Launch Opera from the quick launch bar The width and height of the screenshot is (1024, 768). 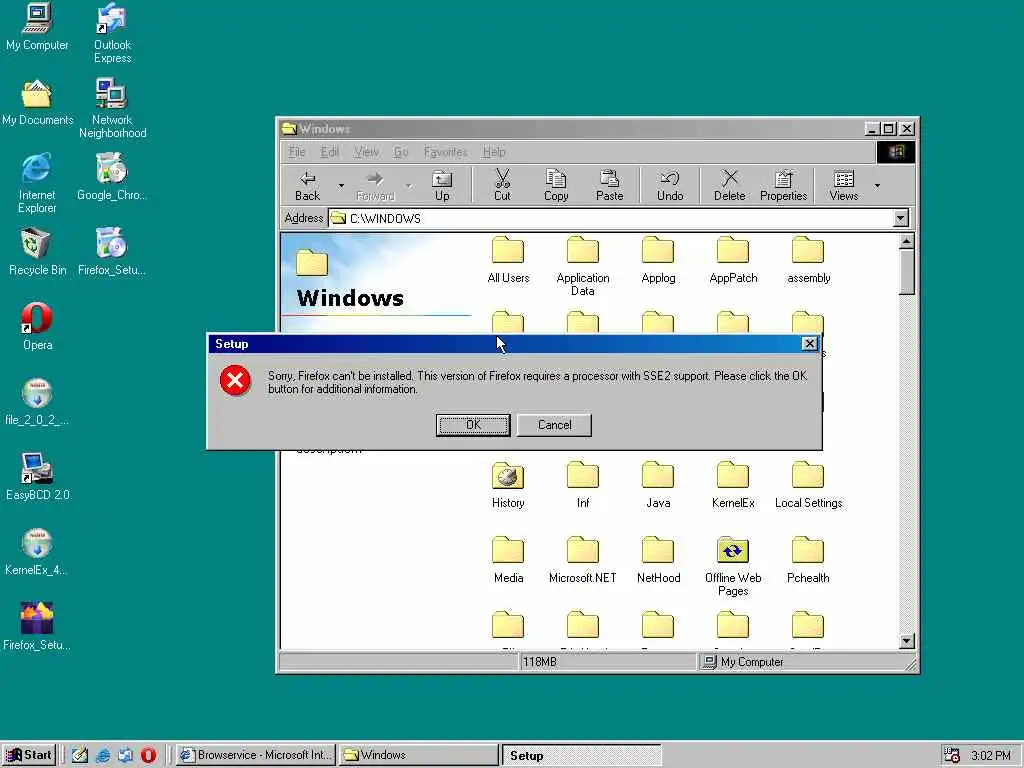(x=148, y=756)
